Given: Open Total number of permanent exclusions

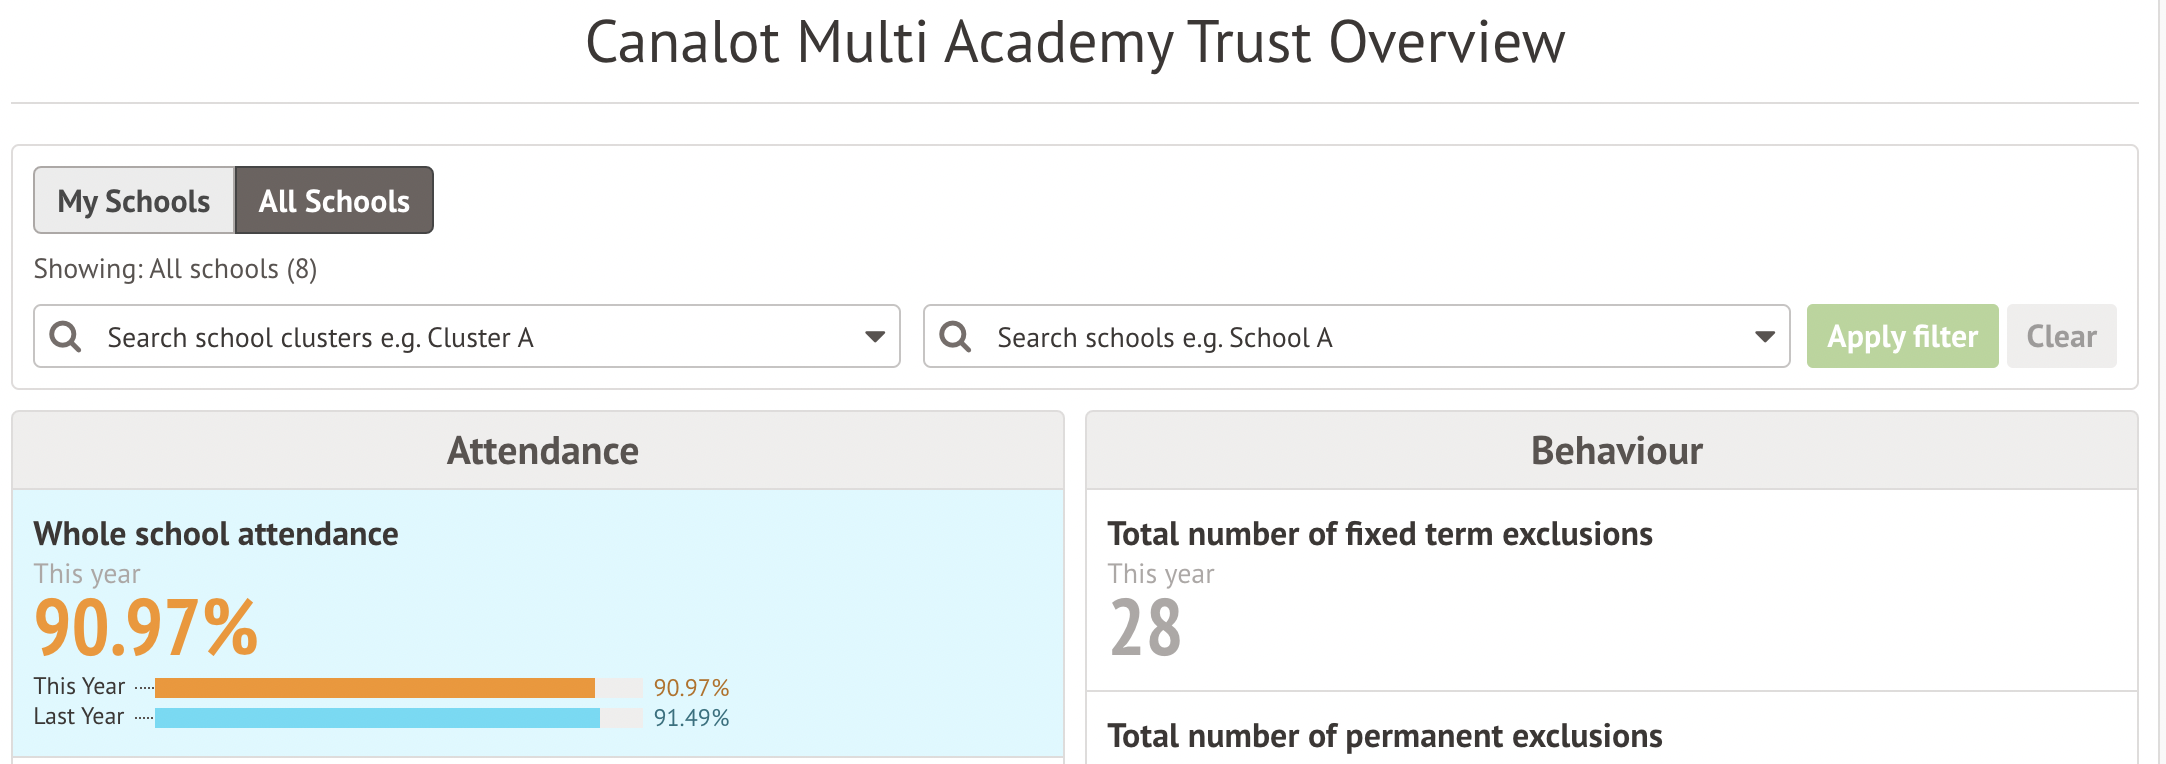Looking at the screenshot, I should click(1385, 736).
